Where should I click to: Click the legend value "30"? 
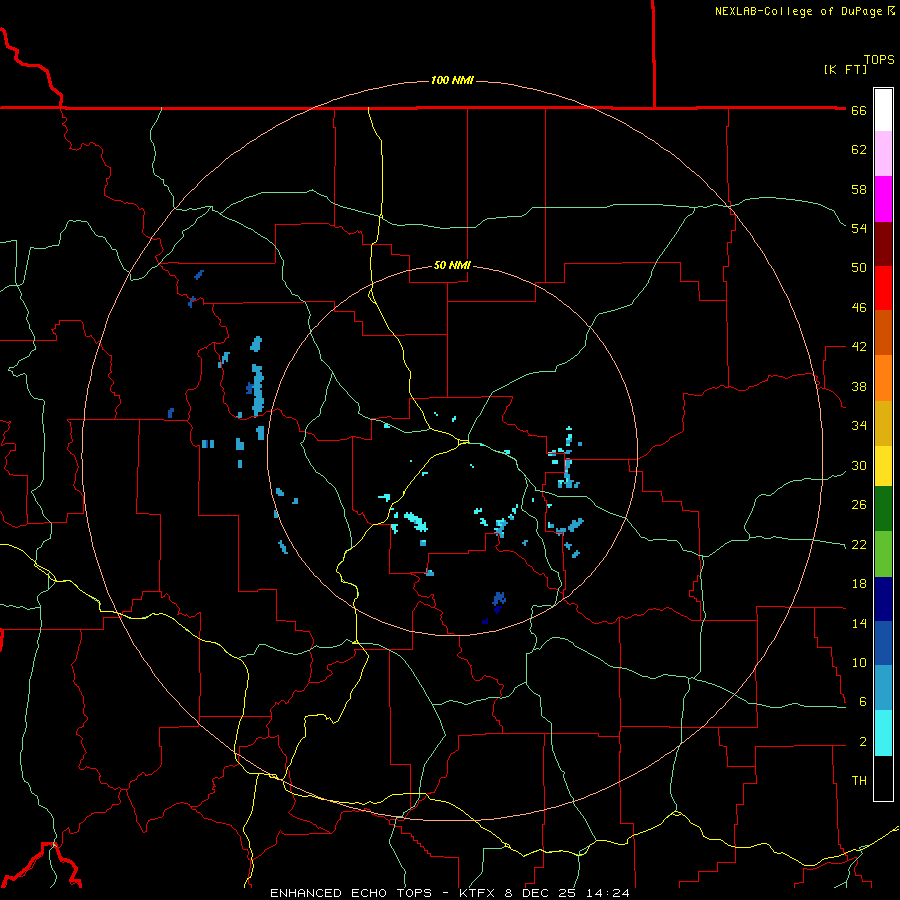coord(859,465)
